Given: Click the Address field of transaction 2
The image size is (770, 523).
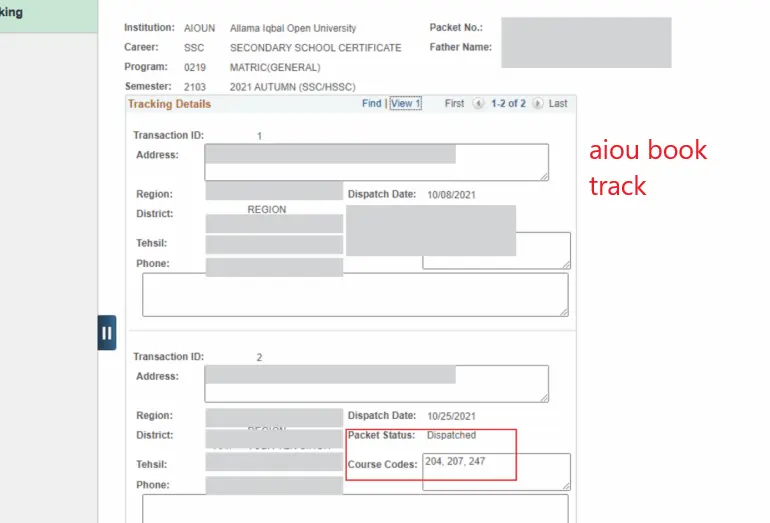Looking at the screenshot, I should coord(377,384).
